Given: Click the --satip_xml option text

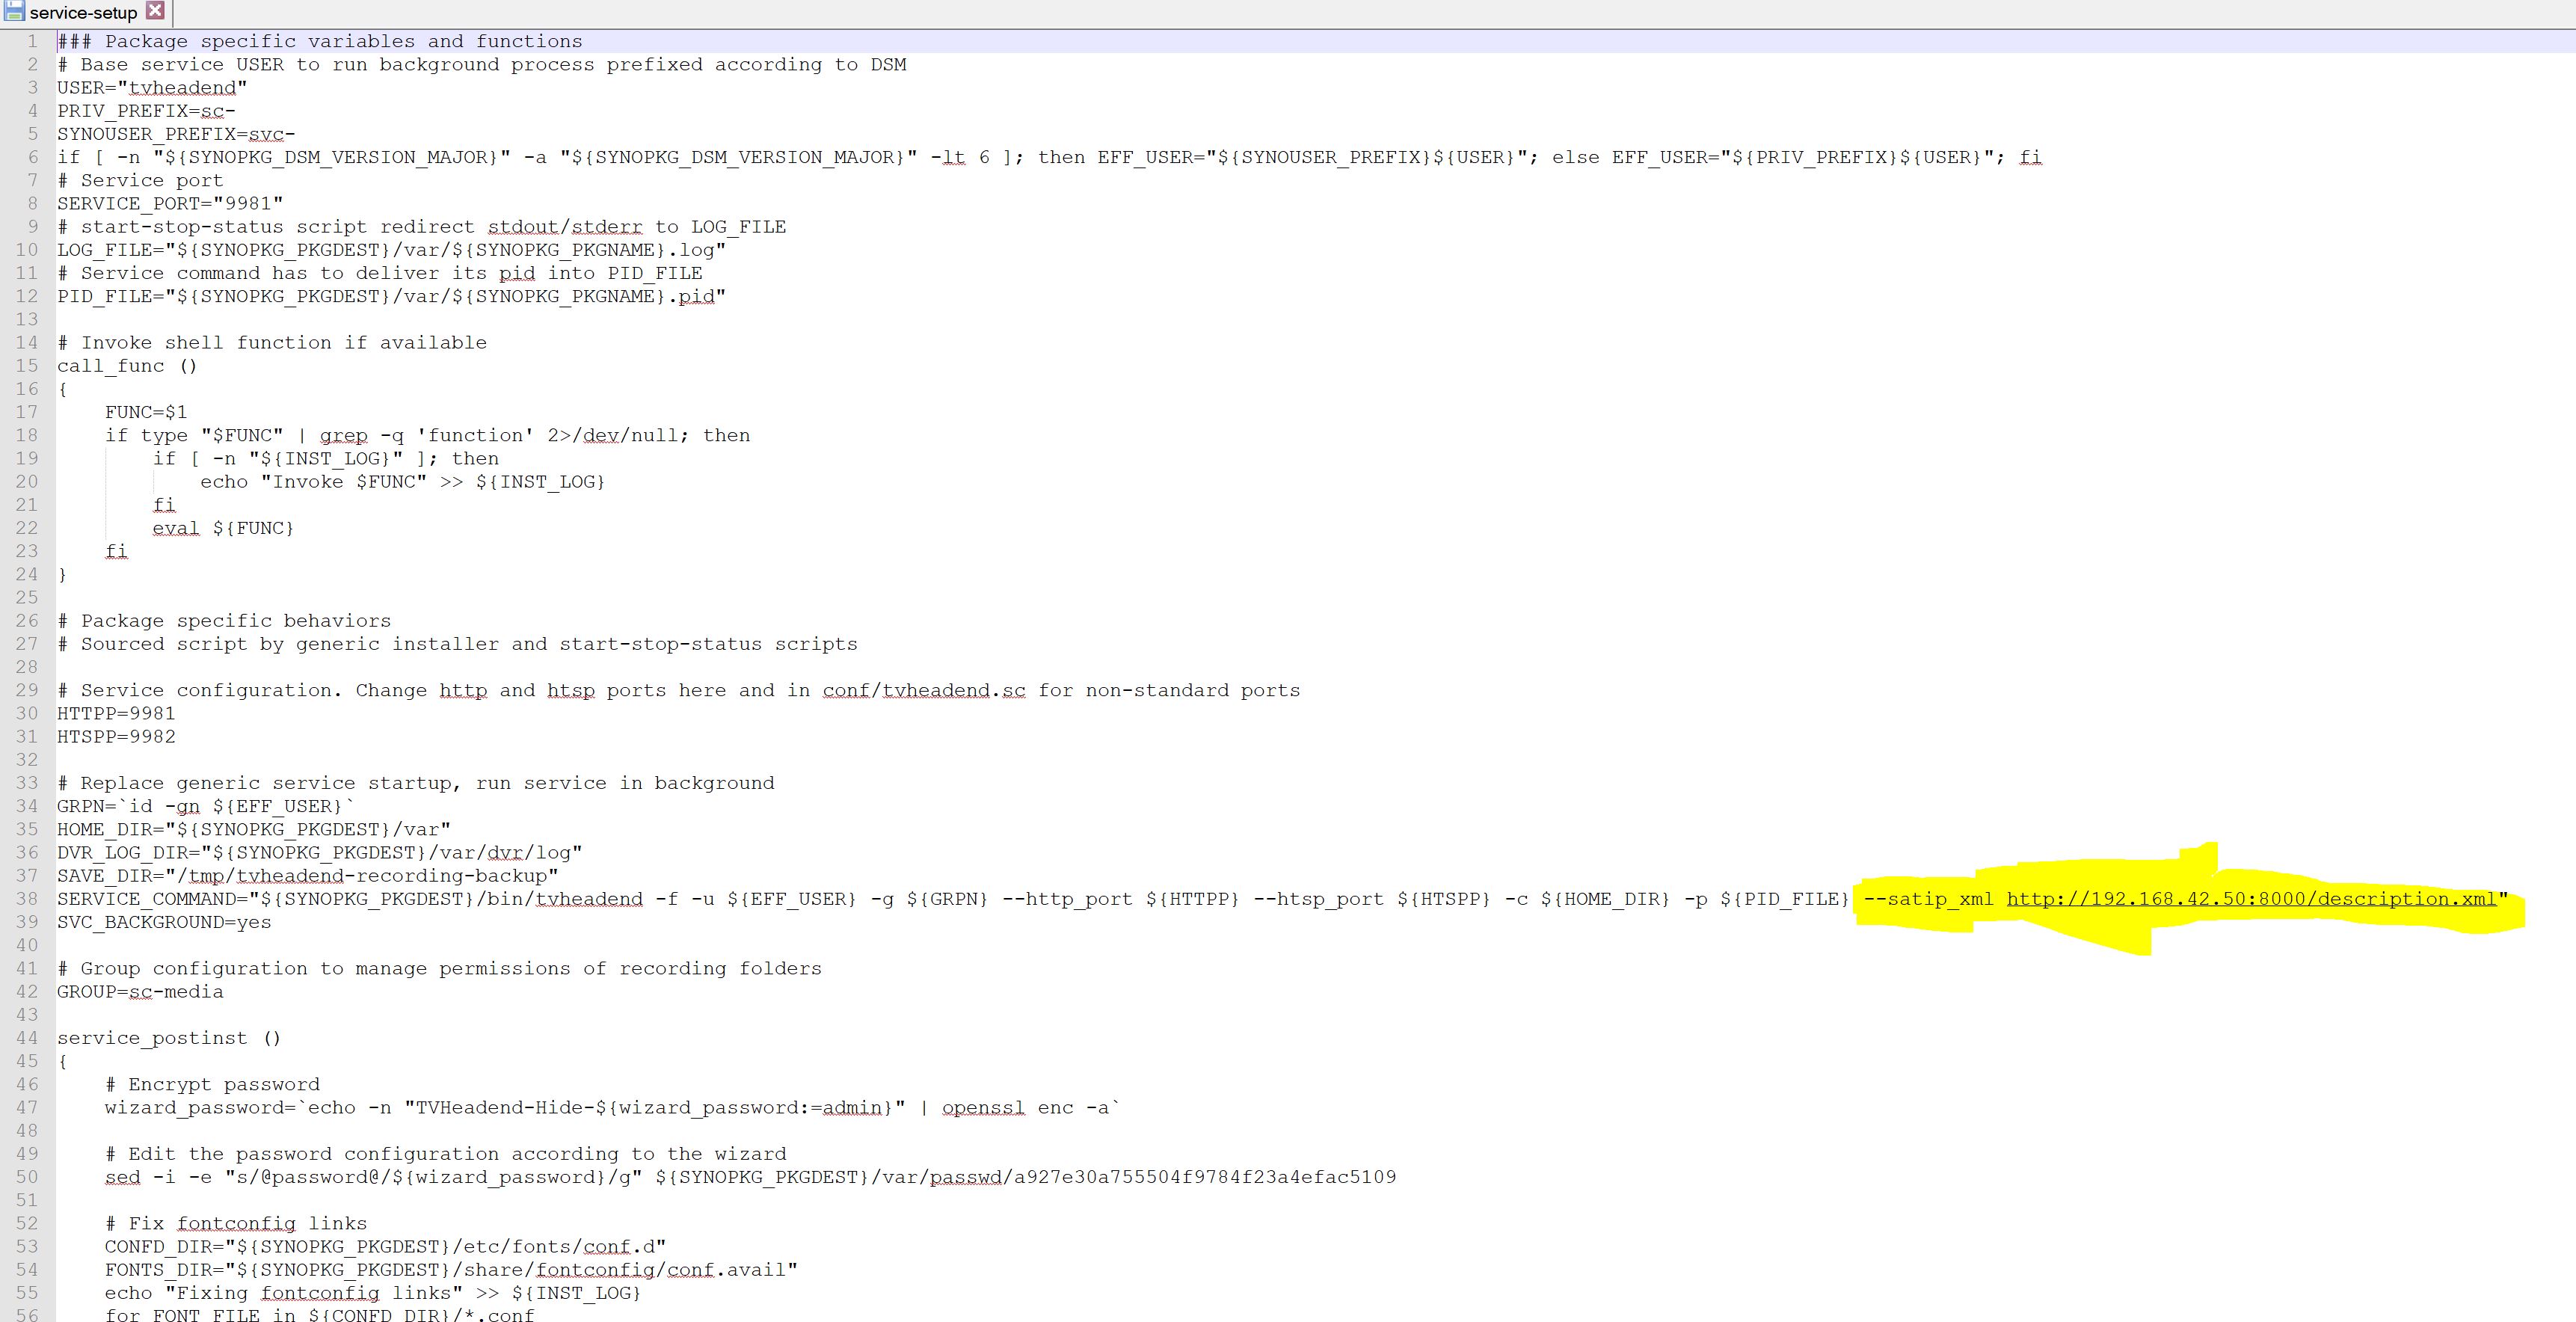Looking at the screenshot, I should point(1928,899).
